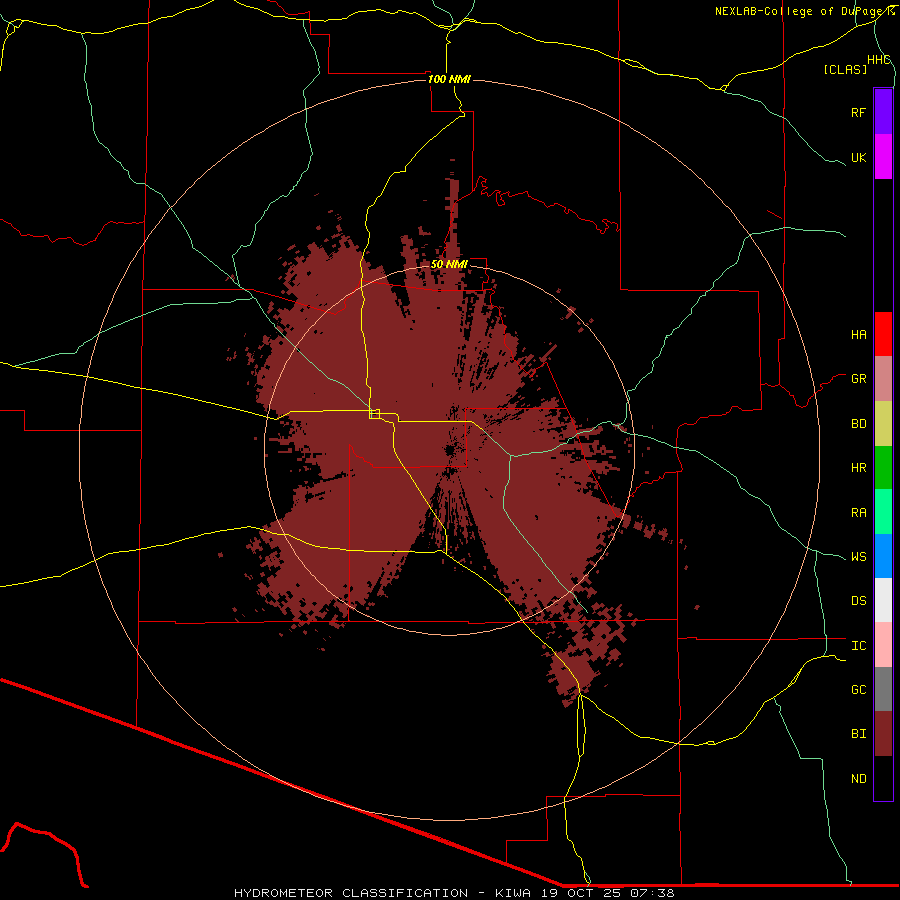Click the HR legend label

[858, 468]
